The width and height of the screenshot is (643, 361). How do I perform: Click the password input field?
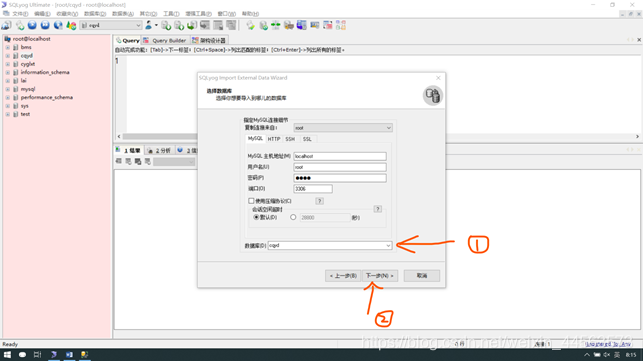(x=340, y=178)
